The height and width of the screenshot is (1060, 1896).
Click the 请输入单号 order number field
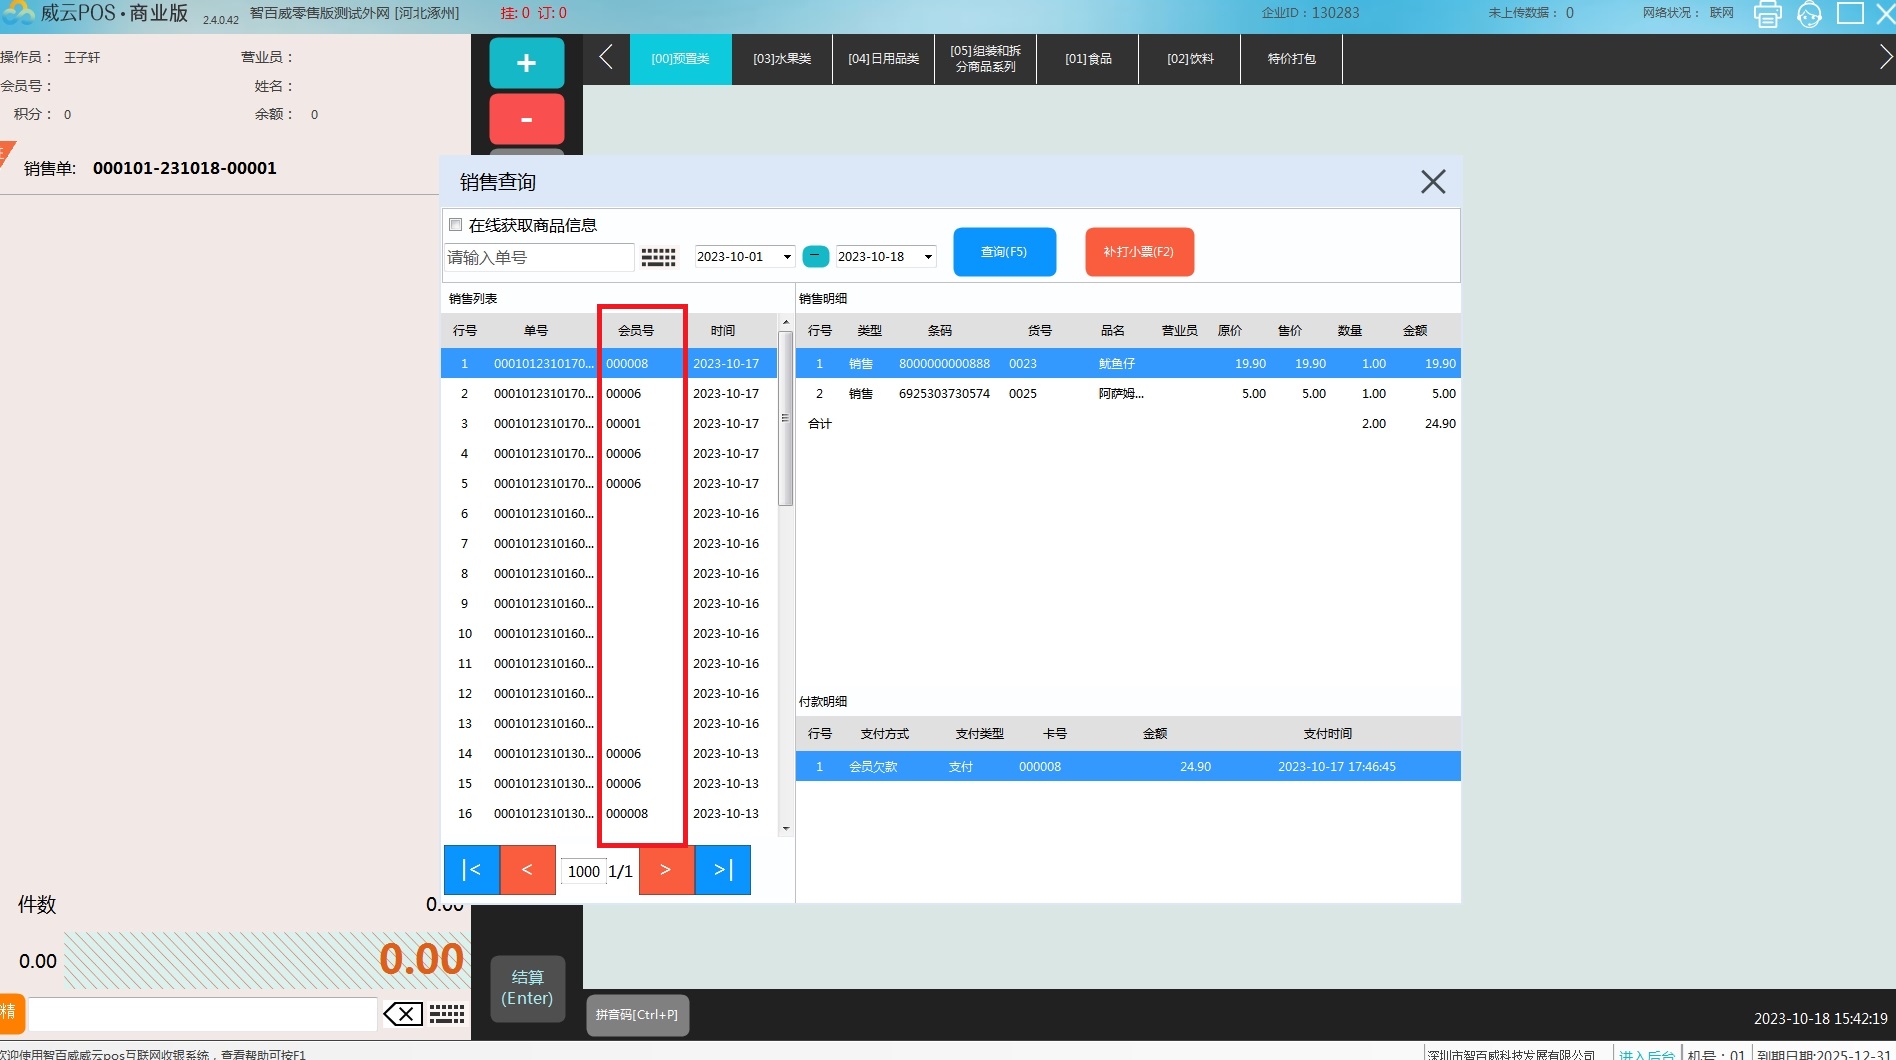click(538, 257)
